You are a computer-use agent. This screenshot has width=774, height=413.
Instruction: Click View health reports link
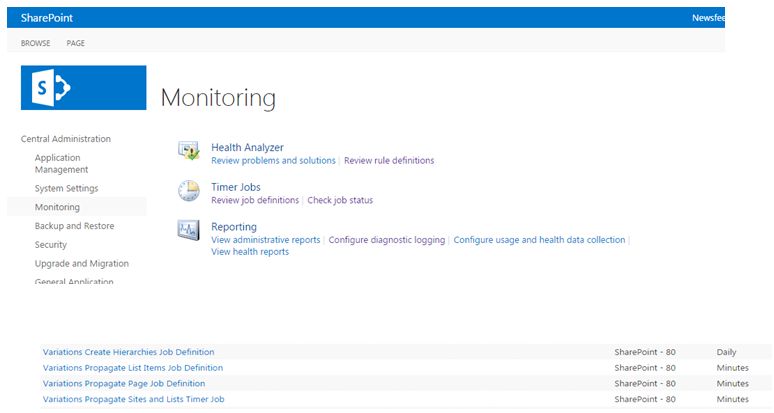point(250,252)
